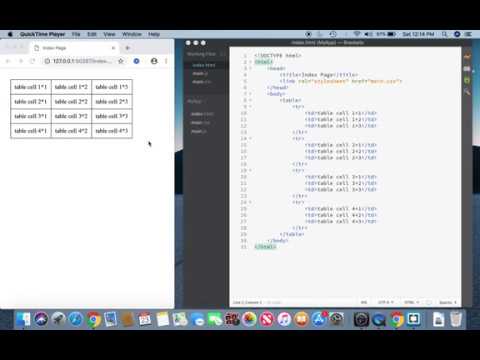Open the View menu
The width and height of the screenshot is (480, 360).
pos(109,34)
